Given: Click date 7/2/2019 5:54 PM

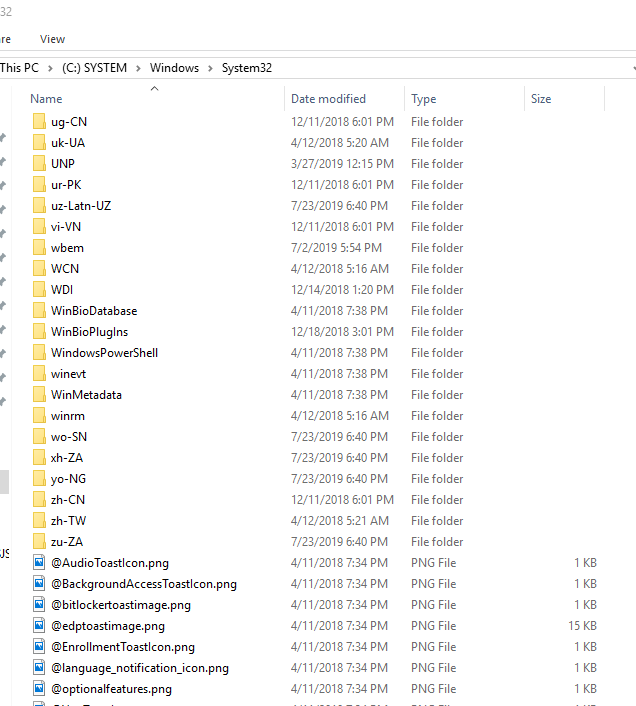Looking at the screenshot, I should click(336, 248).
